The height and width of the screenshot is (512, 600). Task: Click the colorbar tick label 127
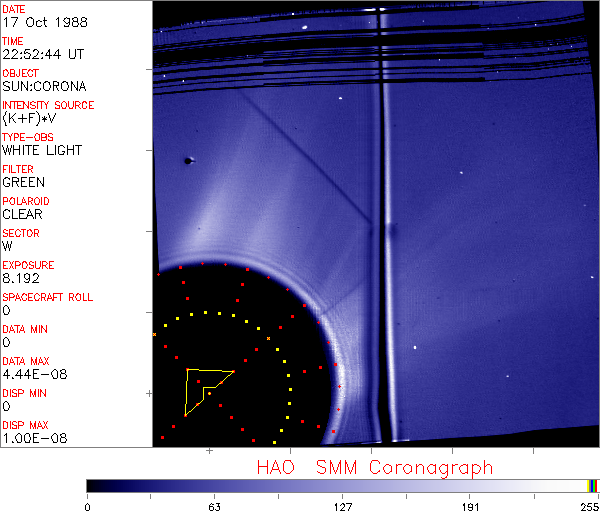[x=343, y=507]
